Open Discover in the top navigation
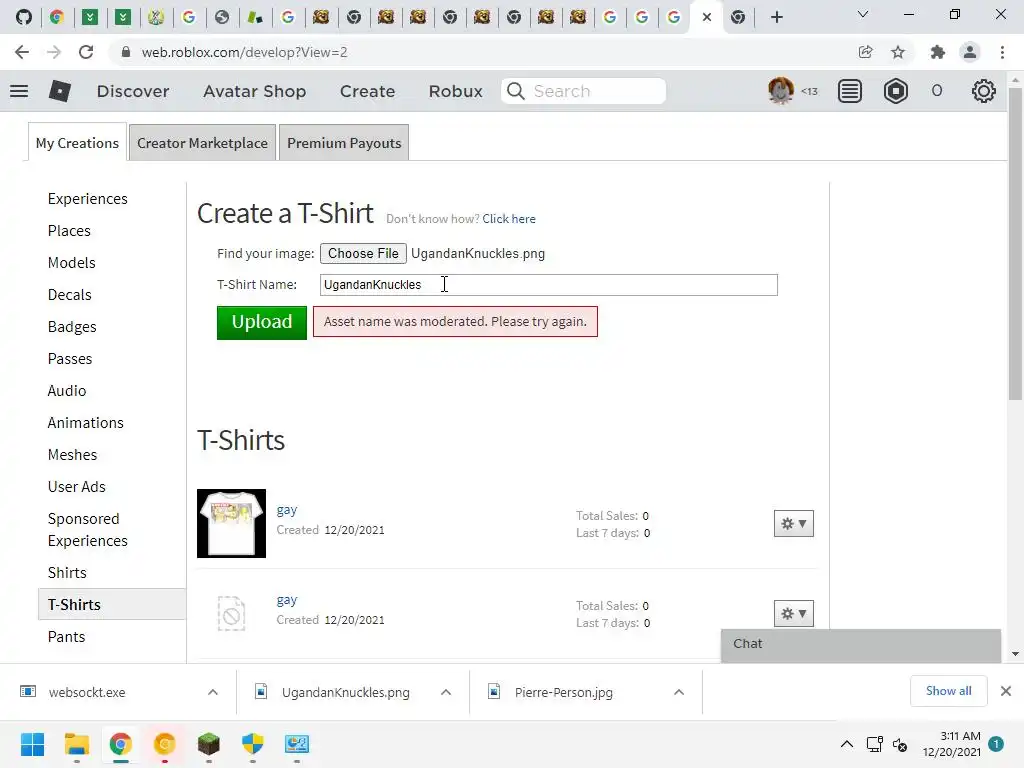Screen dimensions: 1024x768 pos(133,91)
